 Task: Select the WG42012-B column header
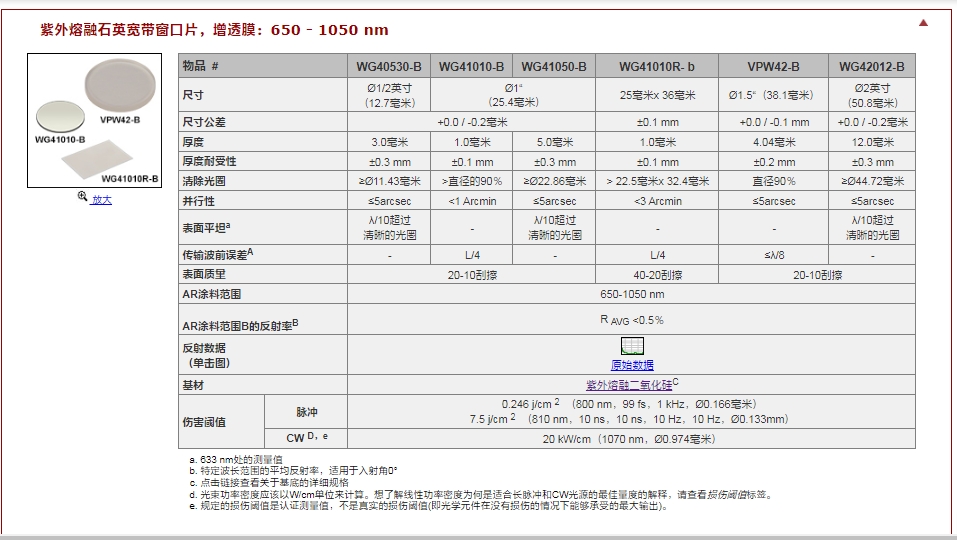coord(871,67)
